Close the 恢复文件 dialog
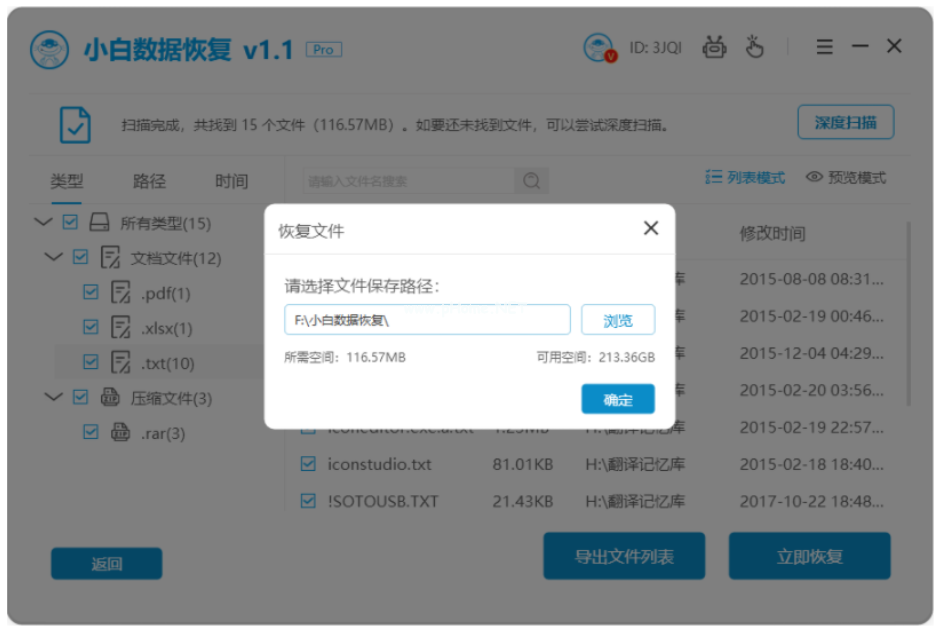The image size is (940, 634). tap(651, 229)
